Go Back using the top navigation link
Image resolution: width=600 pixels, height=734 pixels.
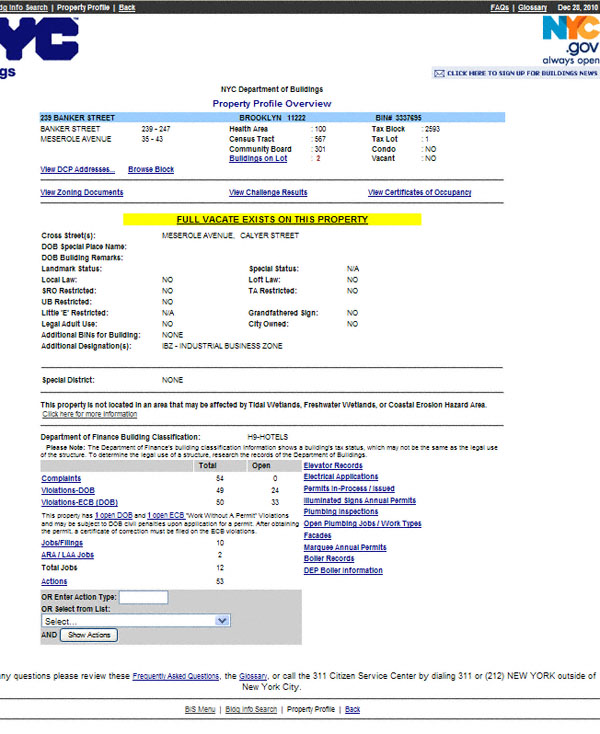tap(127, 7)
